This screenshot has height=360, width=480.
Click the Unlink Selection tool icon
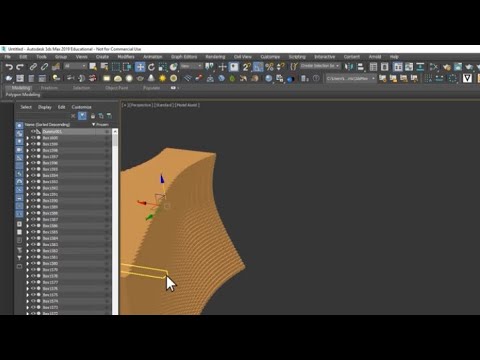click(x=44, y=67)
